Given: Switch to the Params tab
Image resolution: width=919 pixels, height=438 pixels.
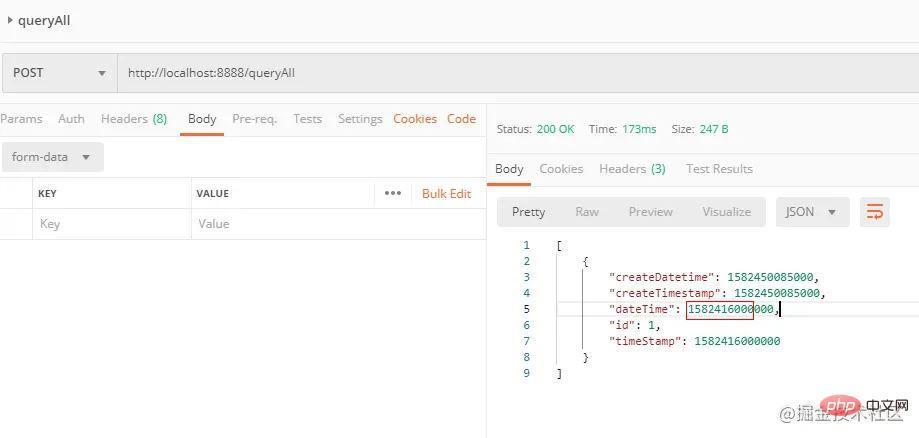Looking at the screenshot, I should tap(21, 119).
